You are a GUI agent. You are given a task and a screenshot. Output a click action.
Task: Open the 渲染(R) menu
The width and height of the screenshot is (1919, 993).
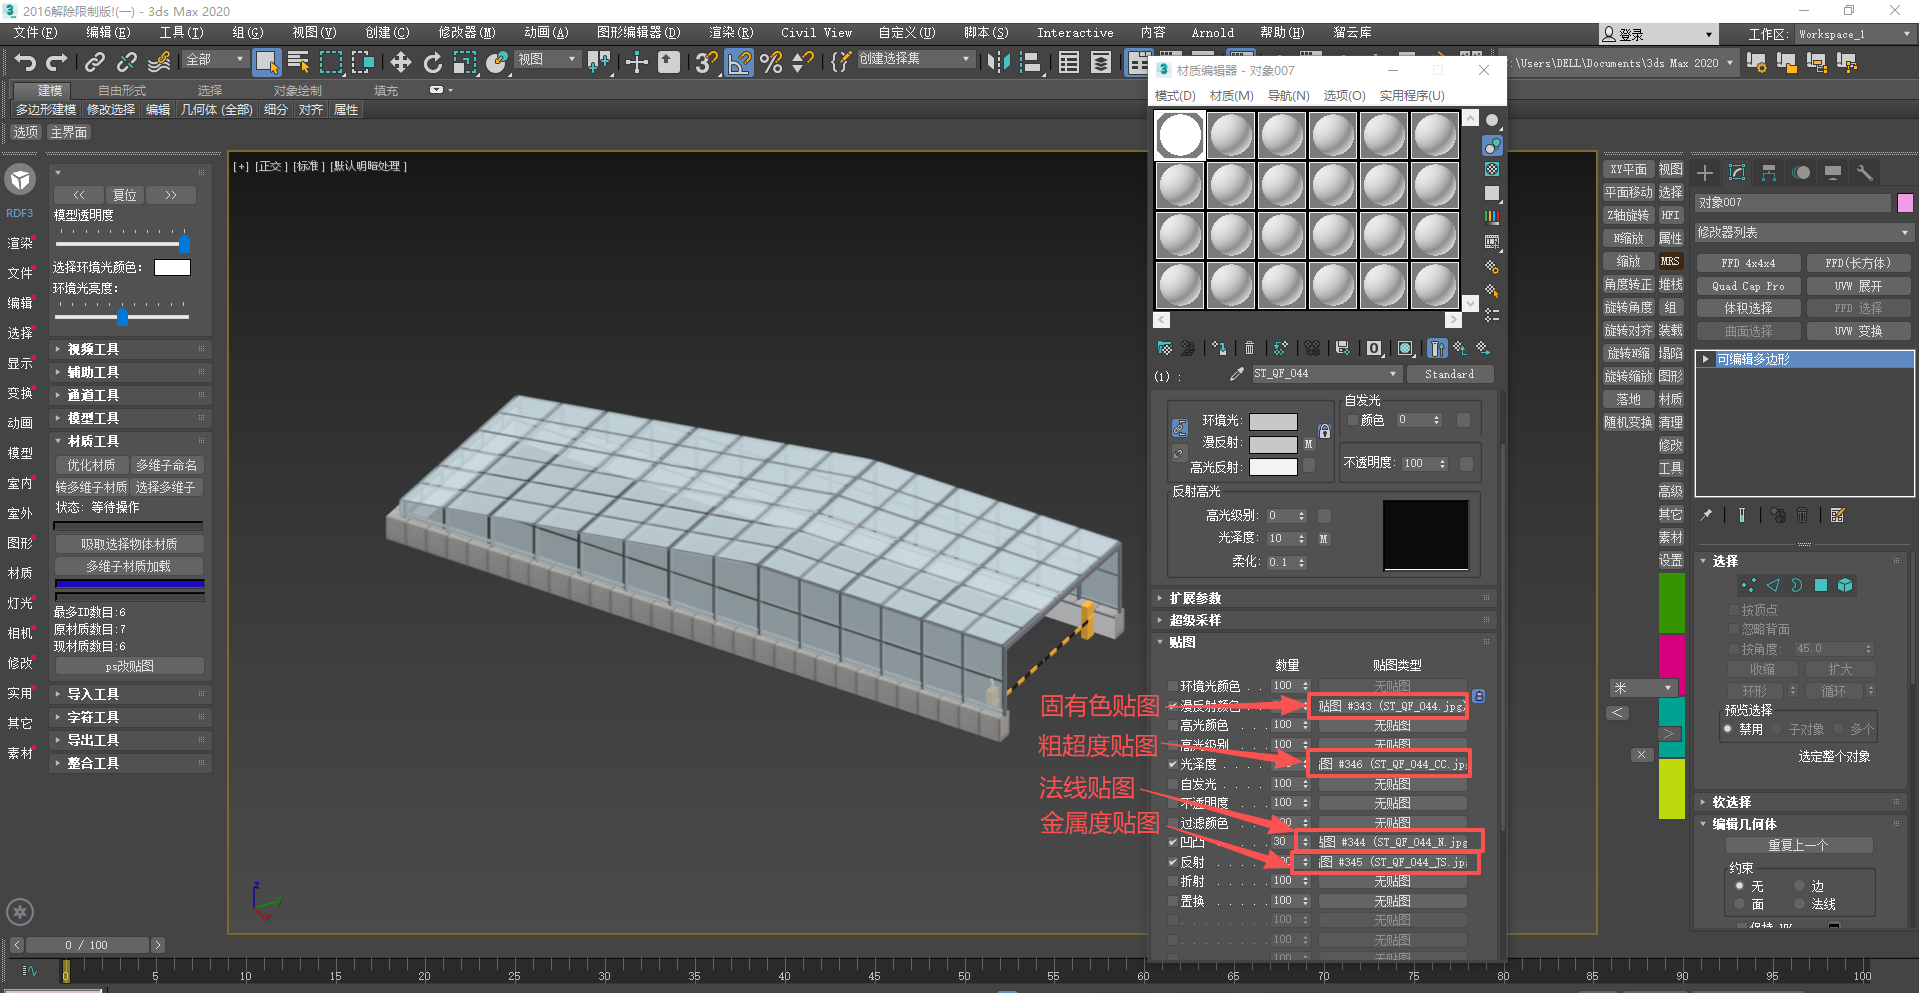click(x=730, y=33)
